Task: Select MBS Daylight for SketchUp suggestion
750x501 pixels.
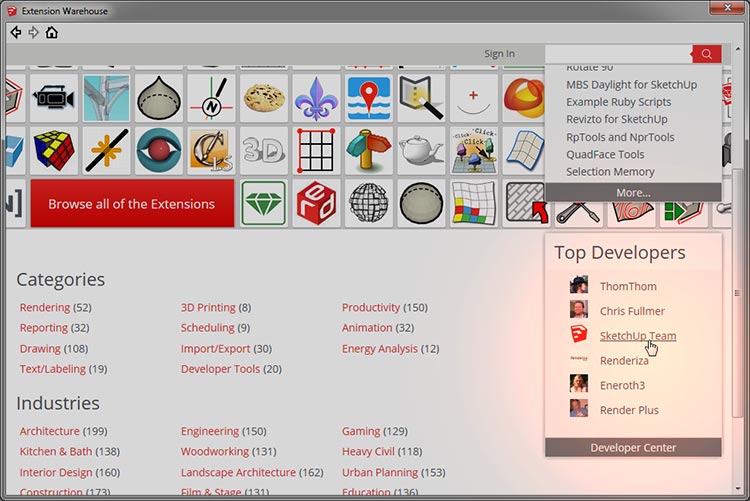Action: coord(631,85)
